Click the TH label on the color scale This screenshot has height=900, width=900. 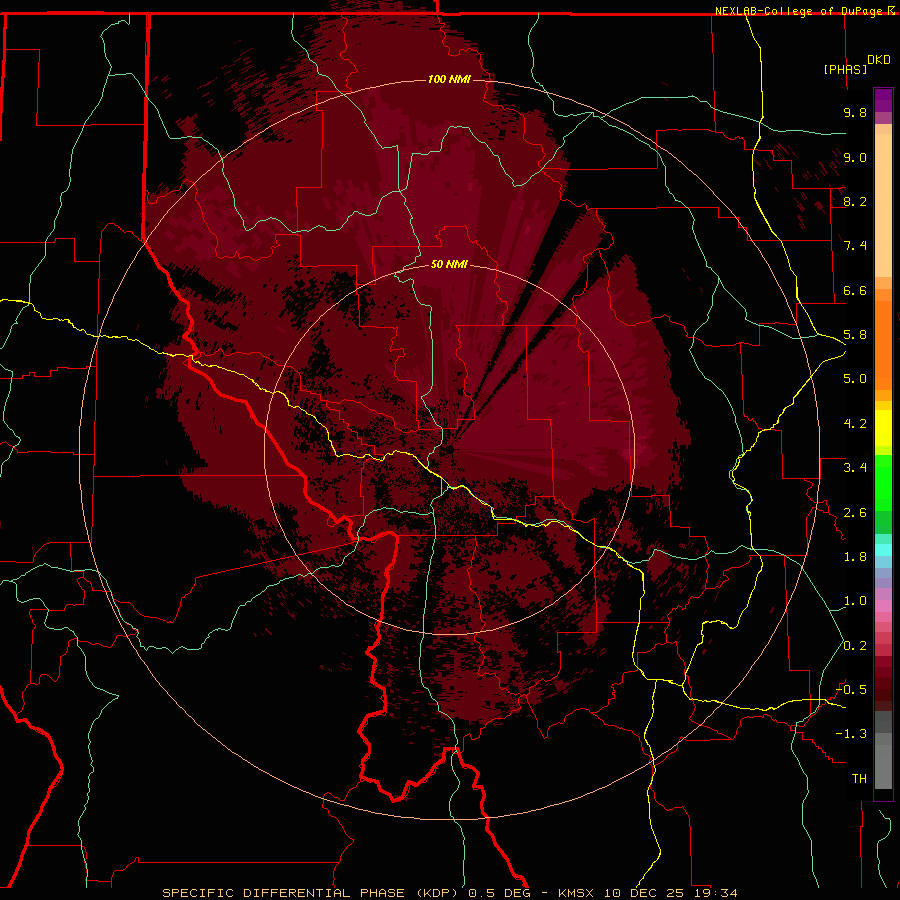click(x=859, y=779)
